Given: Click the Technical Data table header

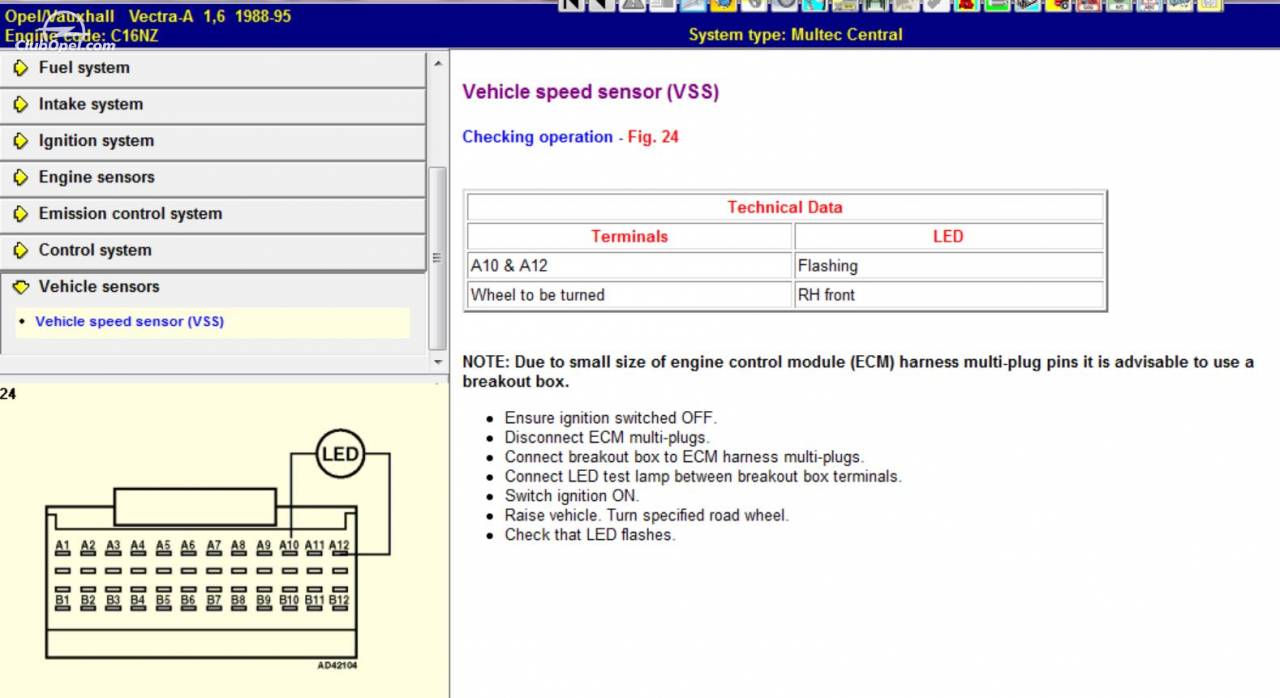Looking at the screenshot, I should coord(785,207).
